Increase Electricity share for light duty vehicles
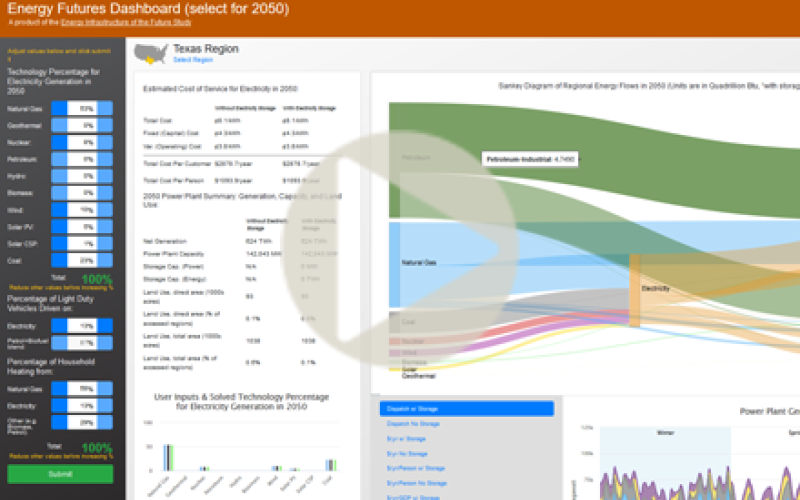The image size is (800, 500). pos(112,326)
